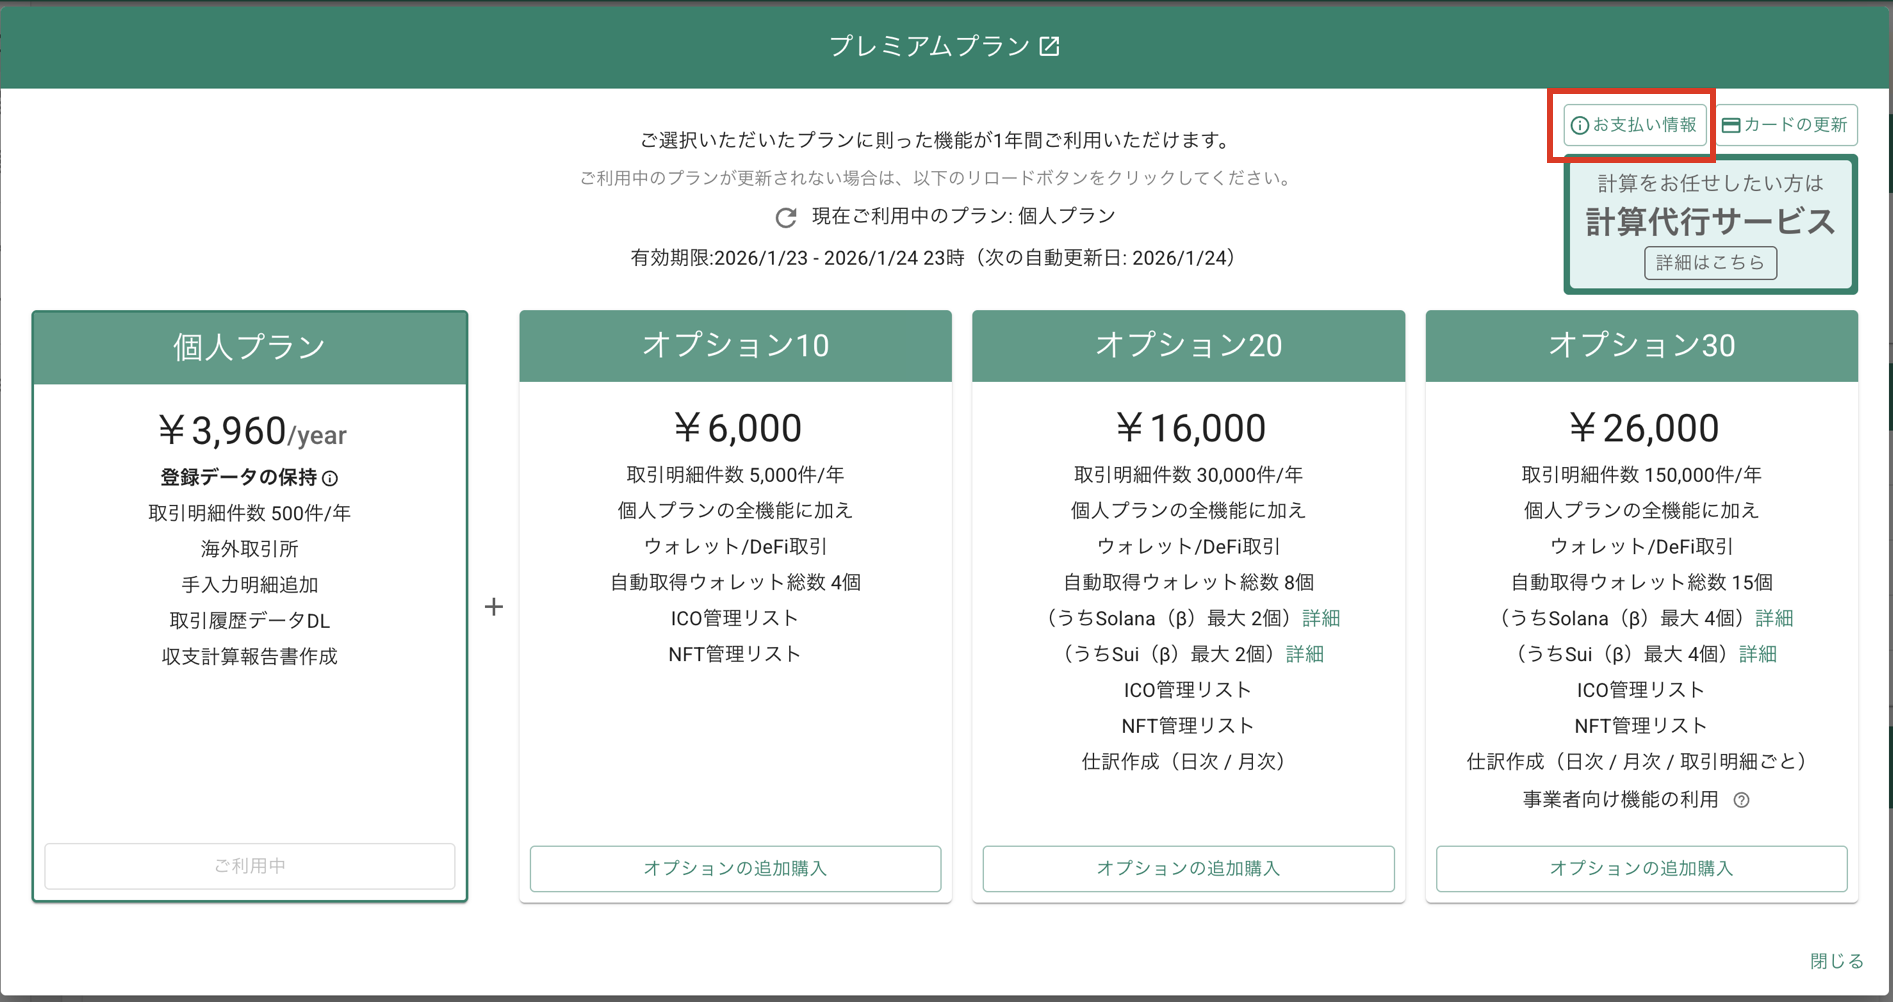Purchase オプション30 with オプションの追加購入
Image resolution: width=1894 pixels, height=1002 pixels.
point(1641,868)
